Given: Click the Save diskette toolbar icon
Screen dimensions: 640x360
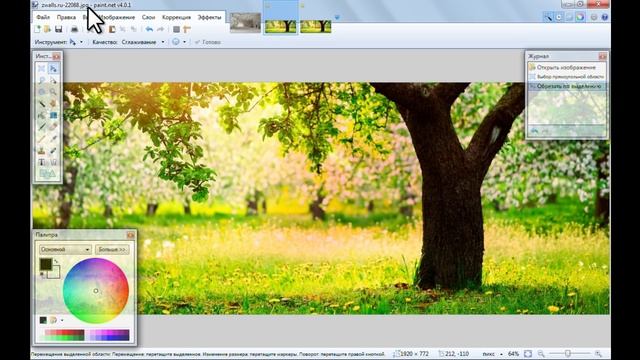Looking at the screenshot, I should [58, 29].
